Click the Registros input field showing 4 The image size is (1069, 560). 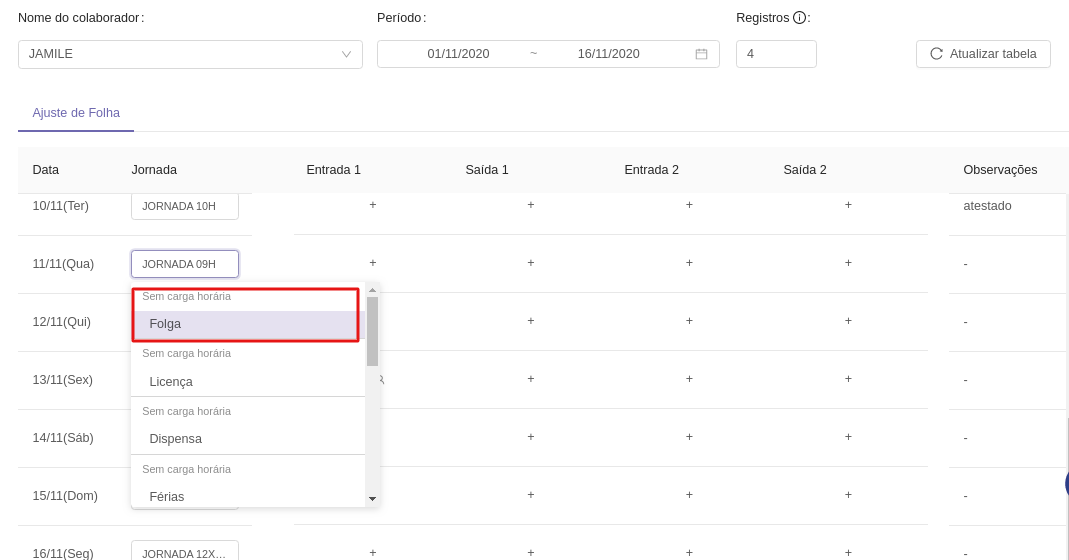(776, 54)
